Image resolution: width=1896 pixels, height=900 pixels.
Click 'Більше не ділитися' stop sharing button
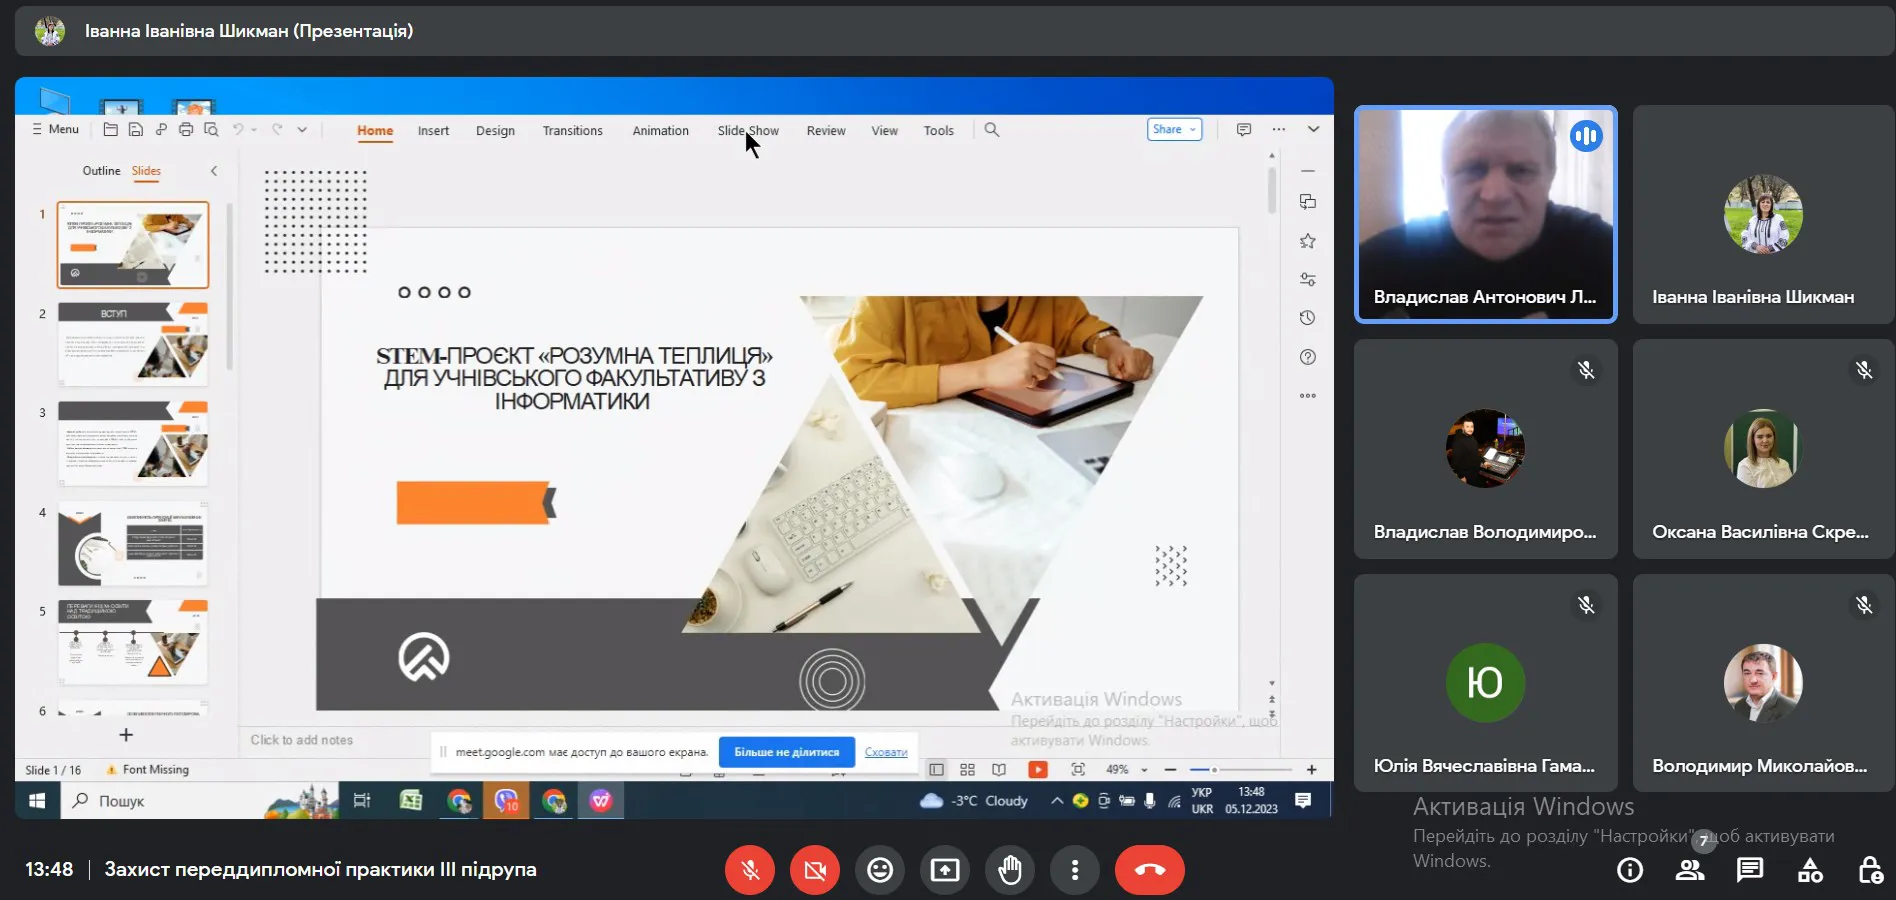[787, 752]
